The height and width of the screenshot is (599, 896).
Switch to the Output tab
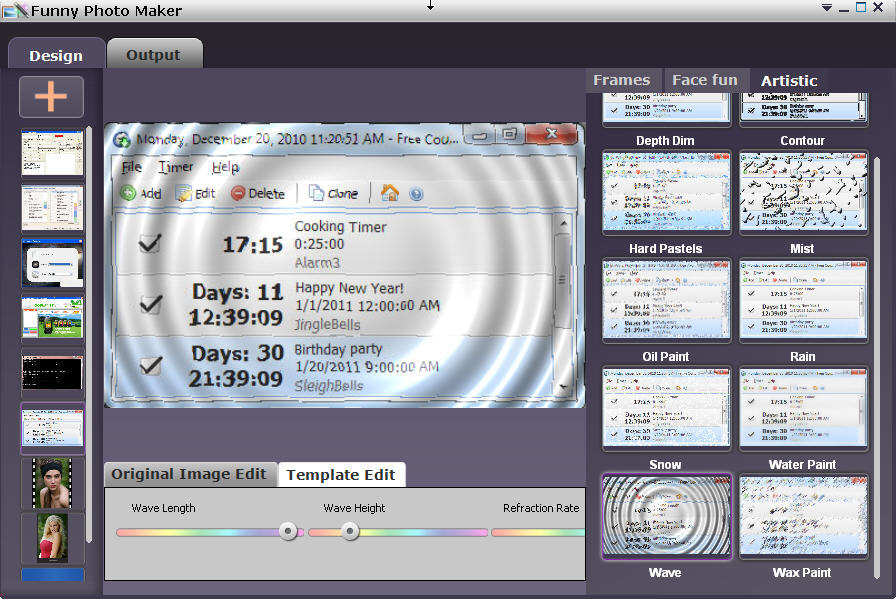point(154,55)
